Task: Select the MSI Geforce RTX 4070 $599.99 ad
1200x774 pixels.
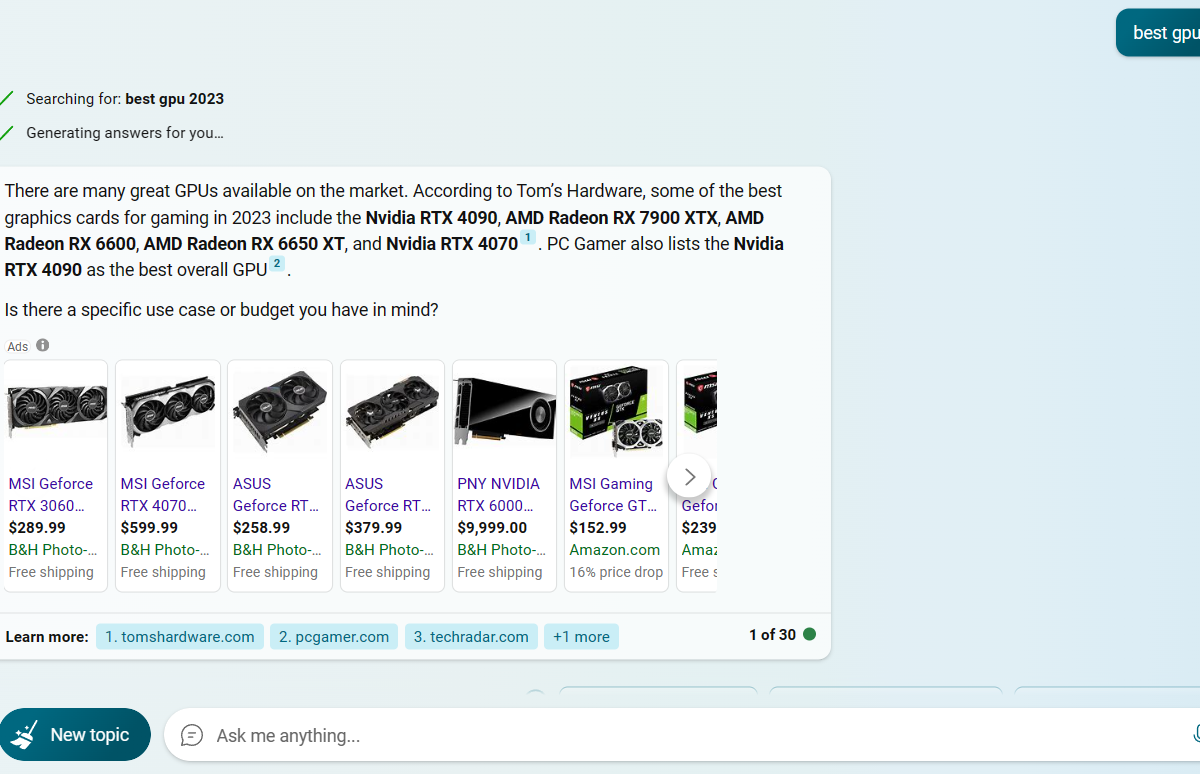Action: coord(168,476)
